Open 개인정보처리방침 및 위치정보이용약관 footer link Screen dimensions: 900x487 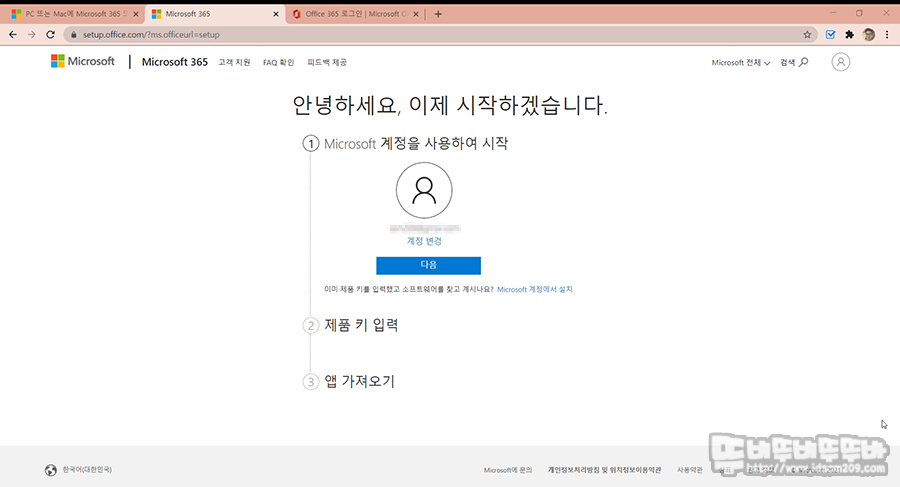[x=604, y=470]
